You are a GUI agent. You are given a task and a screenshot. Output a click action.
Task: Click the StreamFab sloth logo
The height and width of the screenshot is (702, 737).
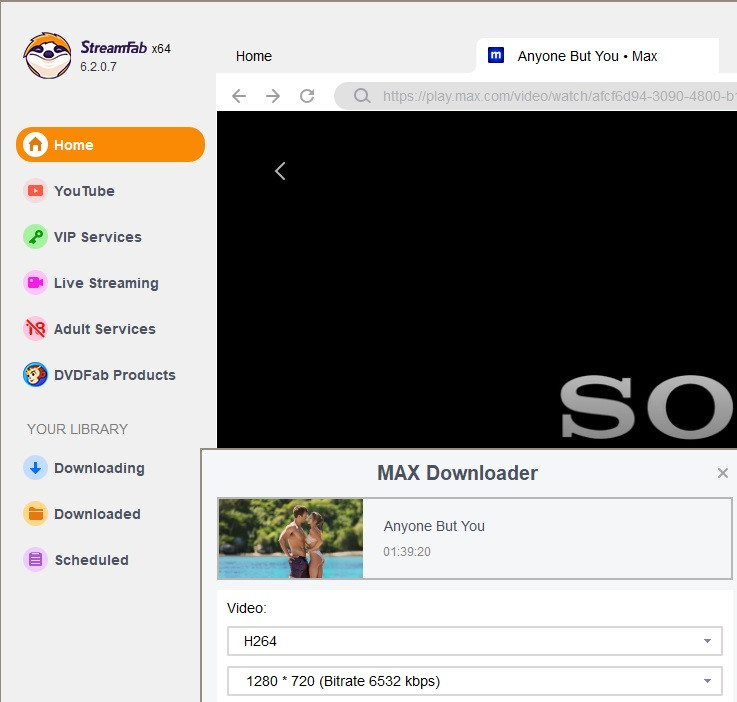(x=47, y=56)
